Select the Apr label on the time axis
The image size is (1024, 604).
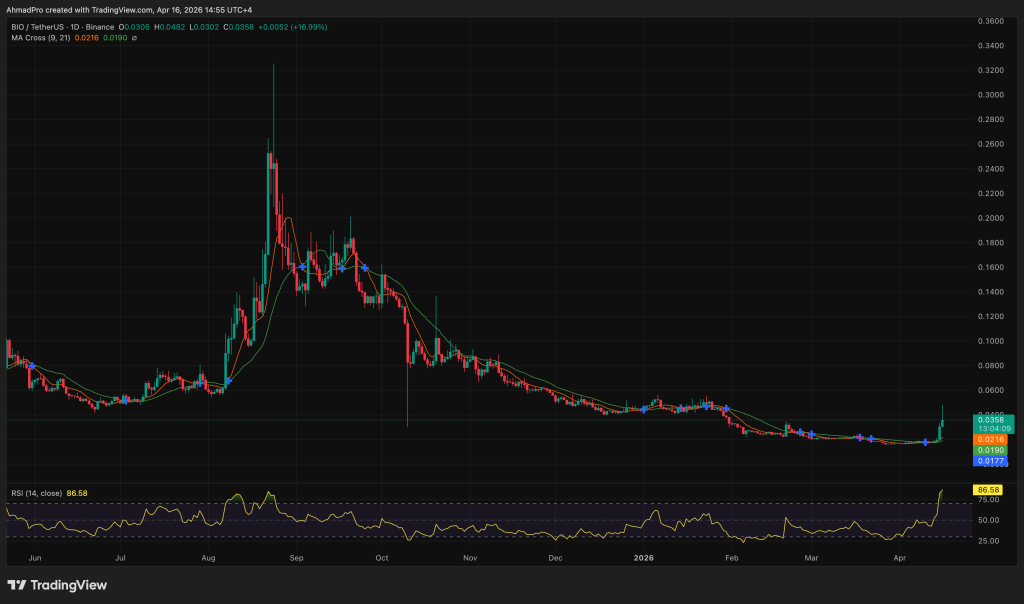(x=899, y=559)
